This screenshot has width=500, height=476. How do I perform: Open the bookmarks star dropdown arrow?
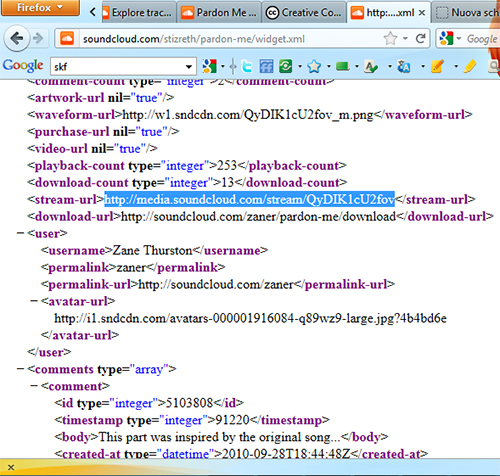(329, 66)
